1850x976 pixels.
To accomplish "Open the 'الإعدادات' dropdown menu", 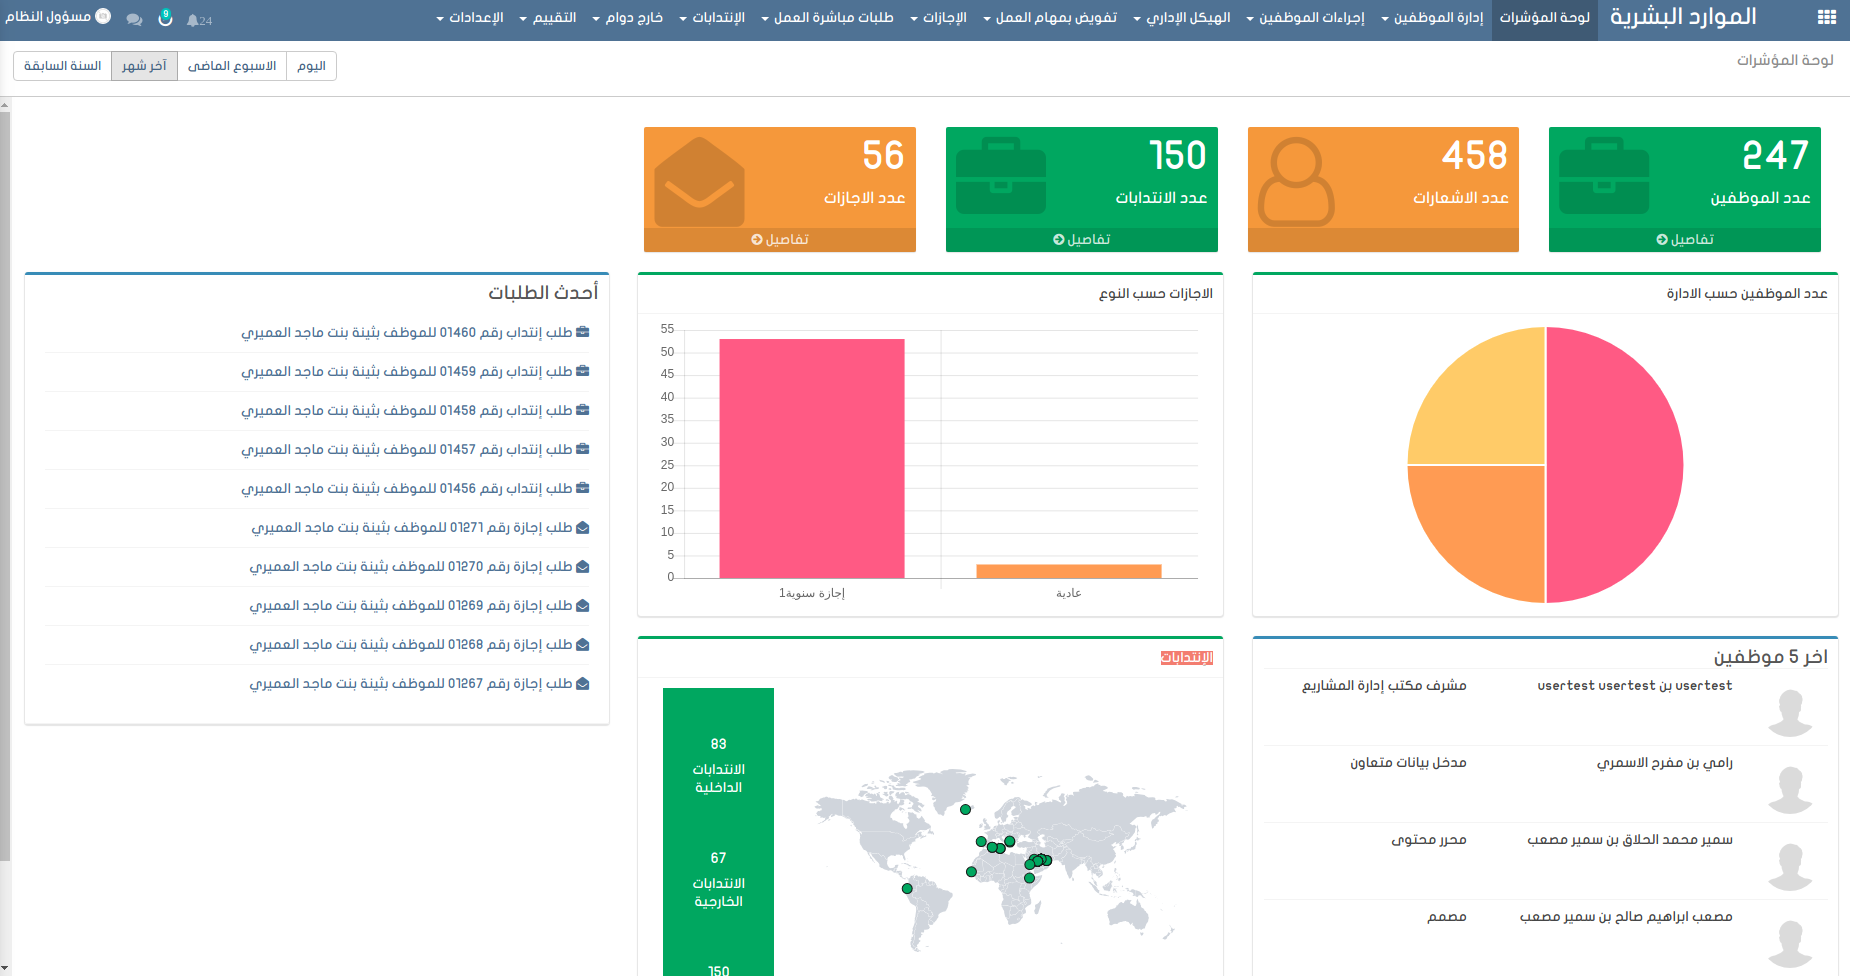I will (x=470, y=18).
